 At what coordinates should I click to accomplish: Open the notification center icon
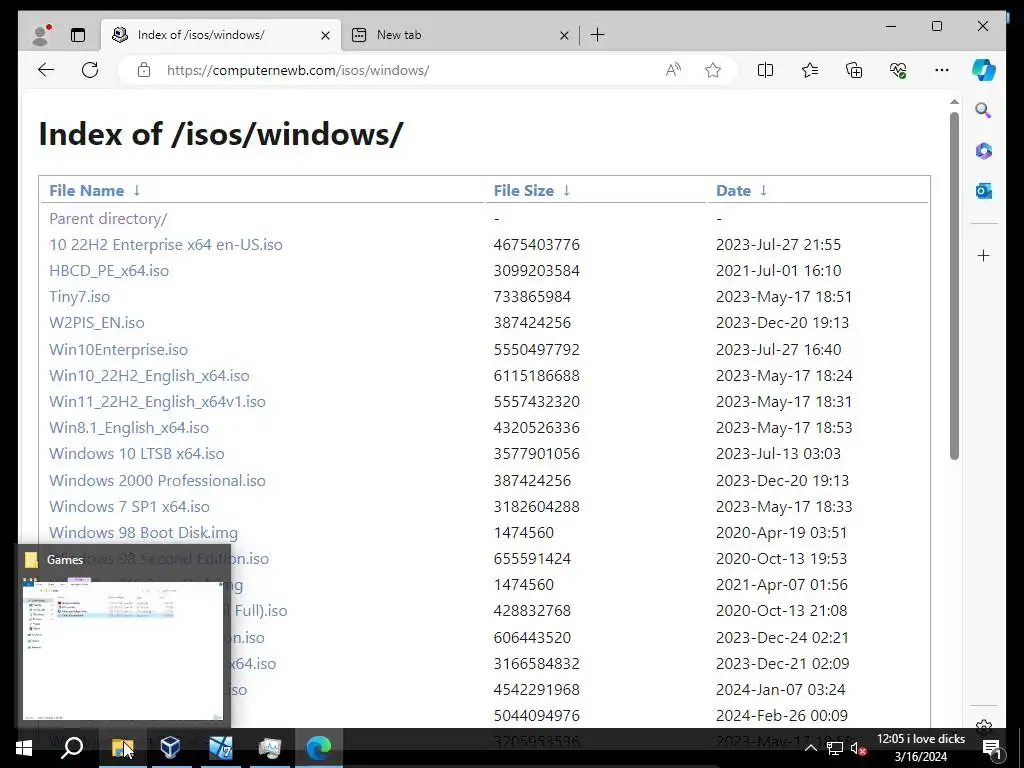pos(992,748)
